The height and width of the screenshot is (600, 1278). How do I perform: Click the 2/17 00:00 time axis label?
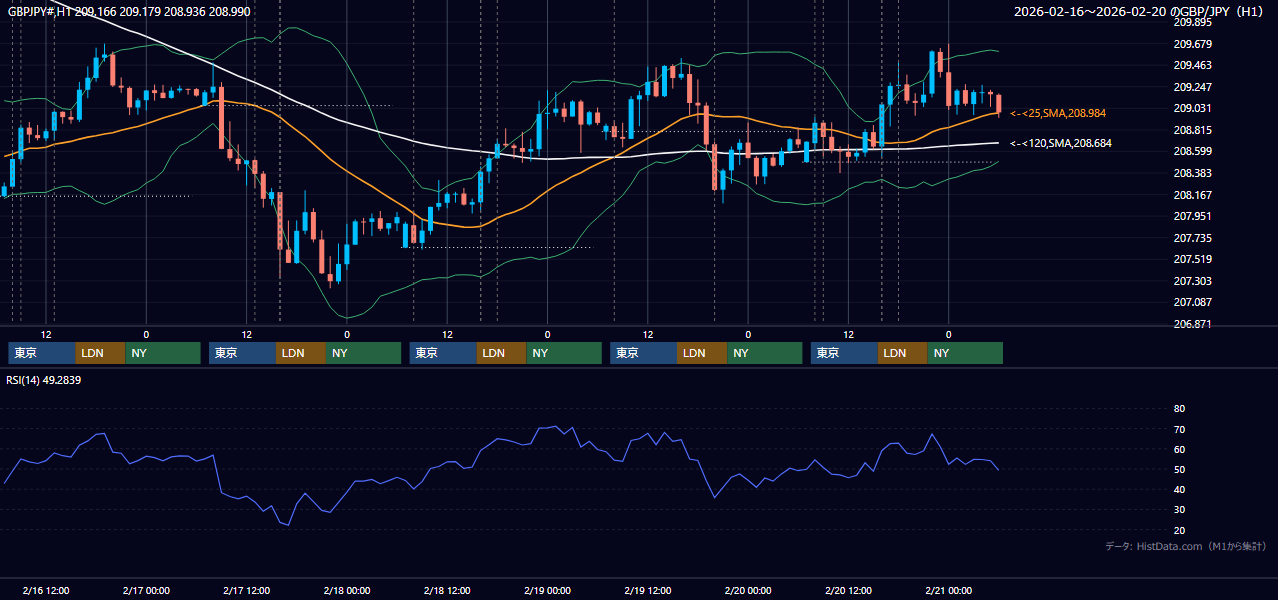pyautogui.click(x=146, y=591)
